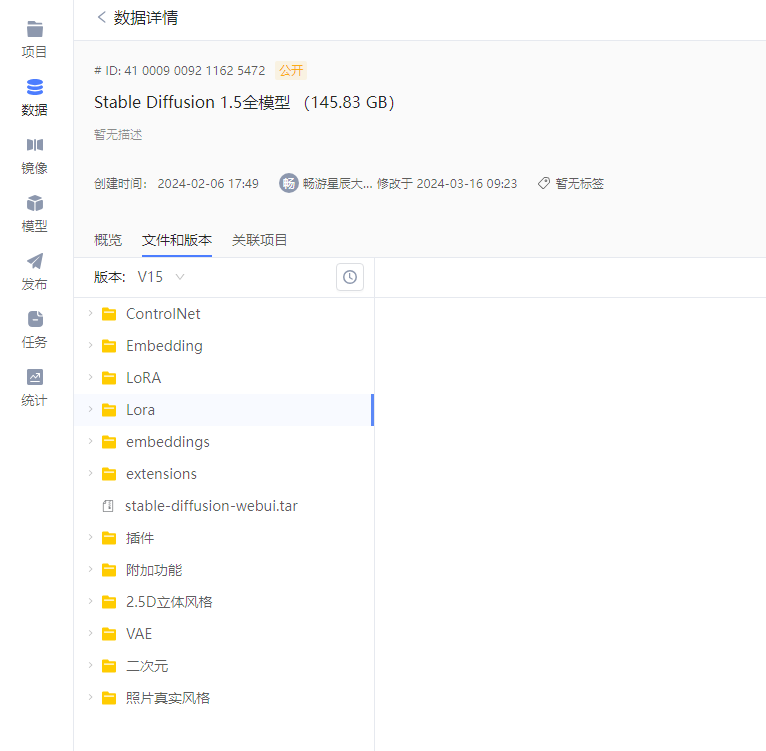Select the 照片真实风格 folder name
Screen dimensions: 766x751
(x=168, y=698)
